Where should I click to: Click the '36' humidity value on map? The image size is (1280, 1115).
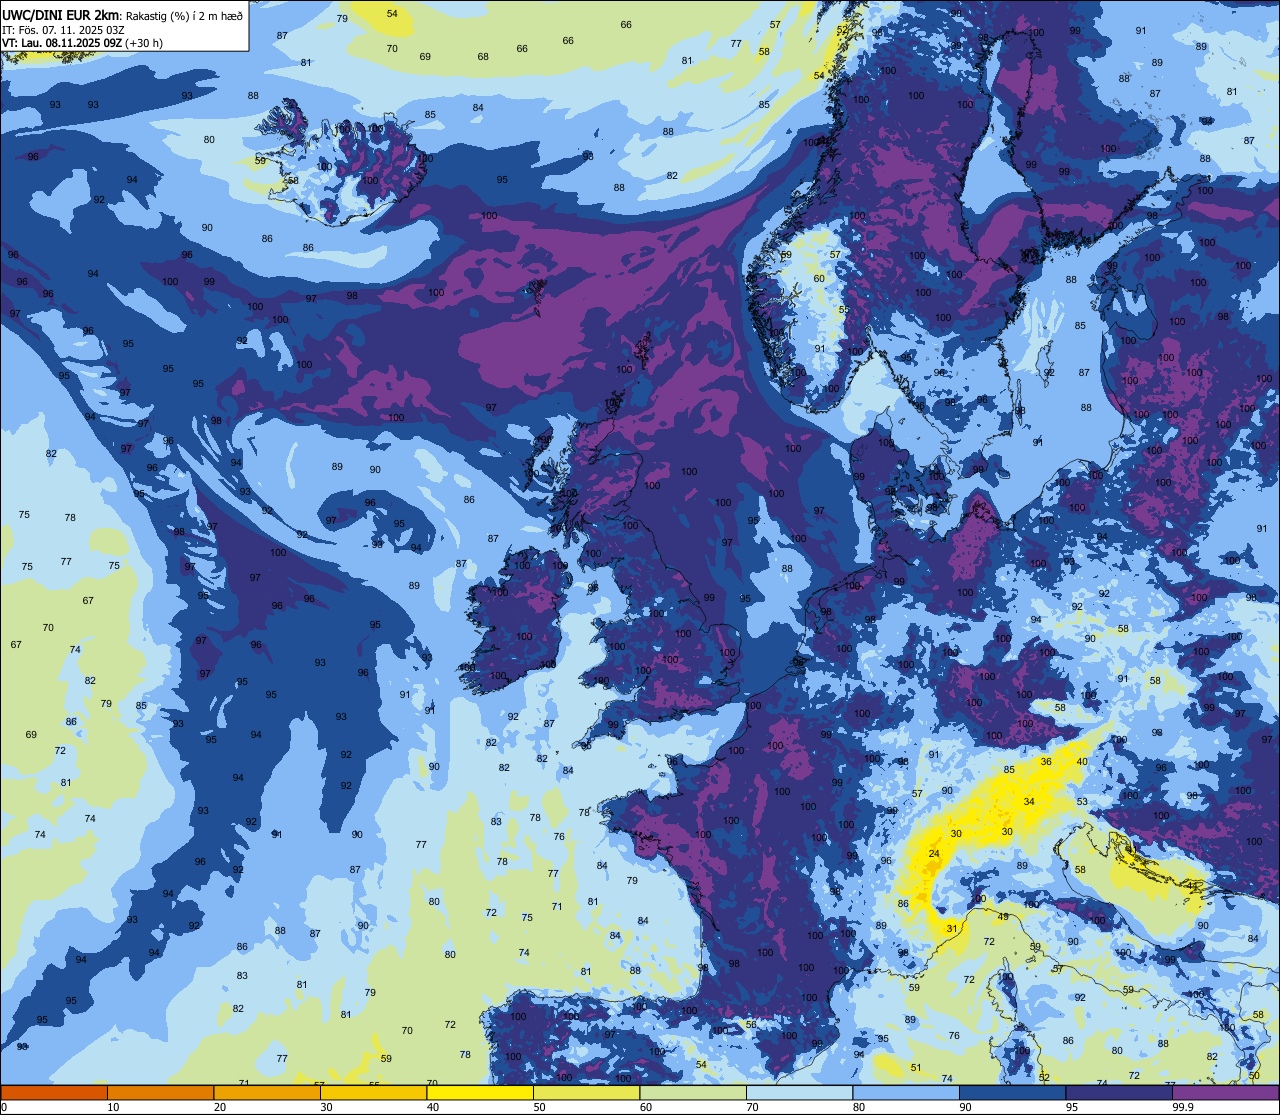(1046, 761)
